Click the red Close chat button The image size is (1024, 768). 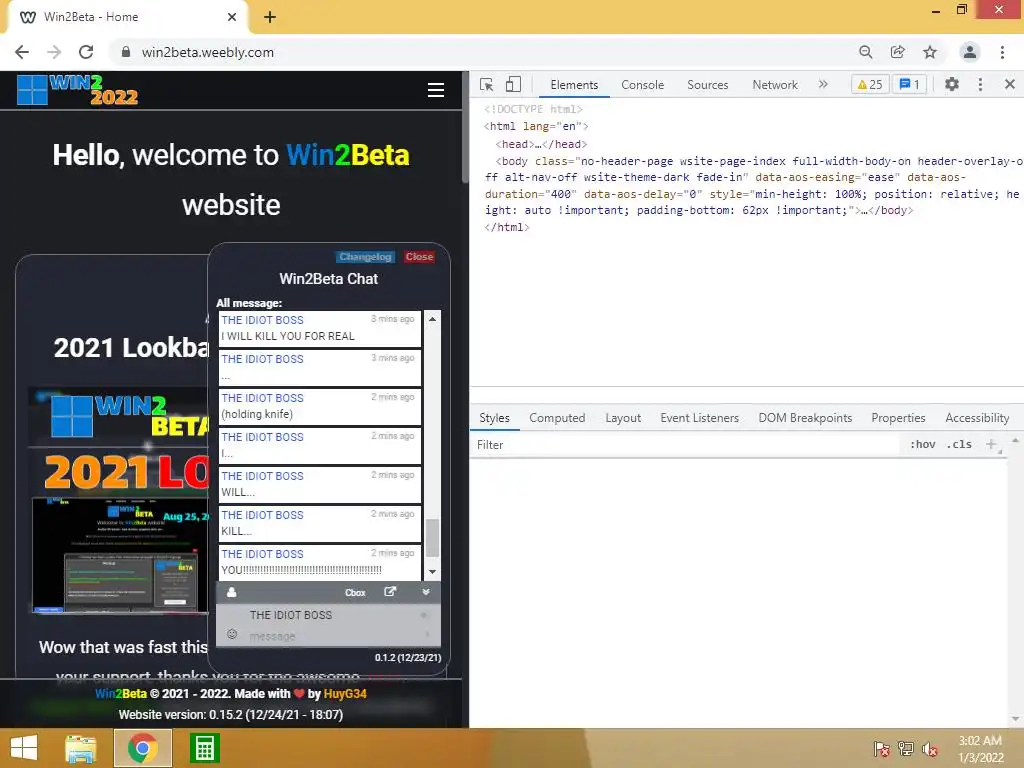coord(419,257)
